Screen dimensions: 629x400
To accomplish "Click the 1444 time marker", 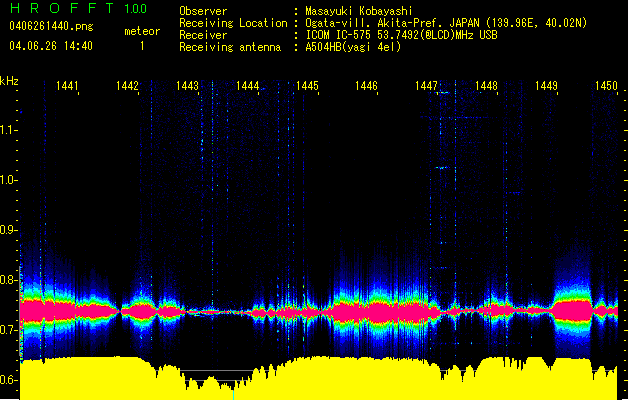I will click(x=248, y=86).
